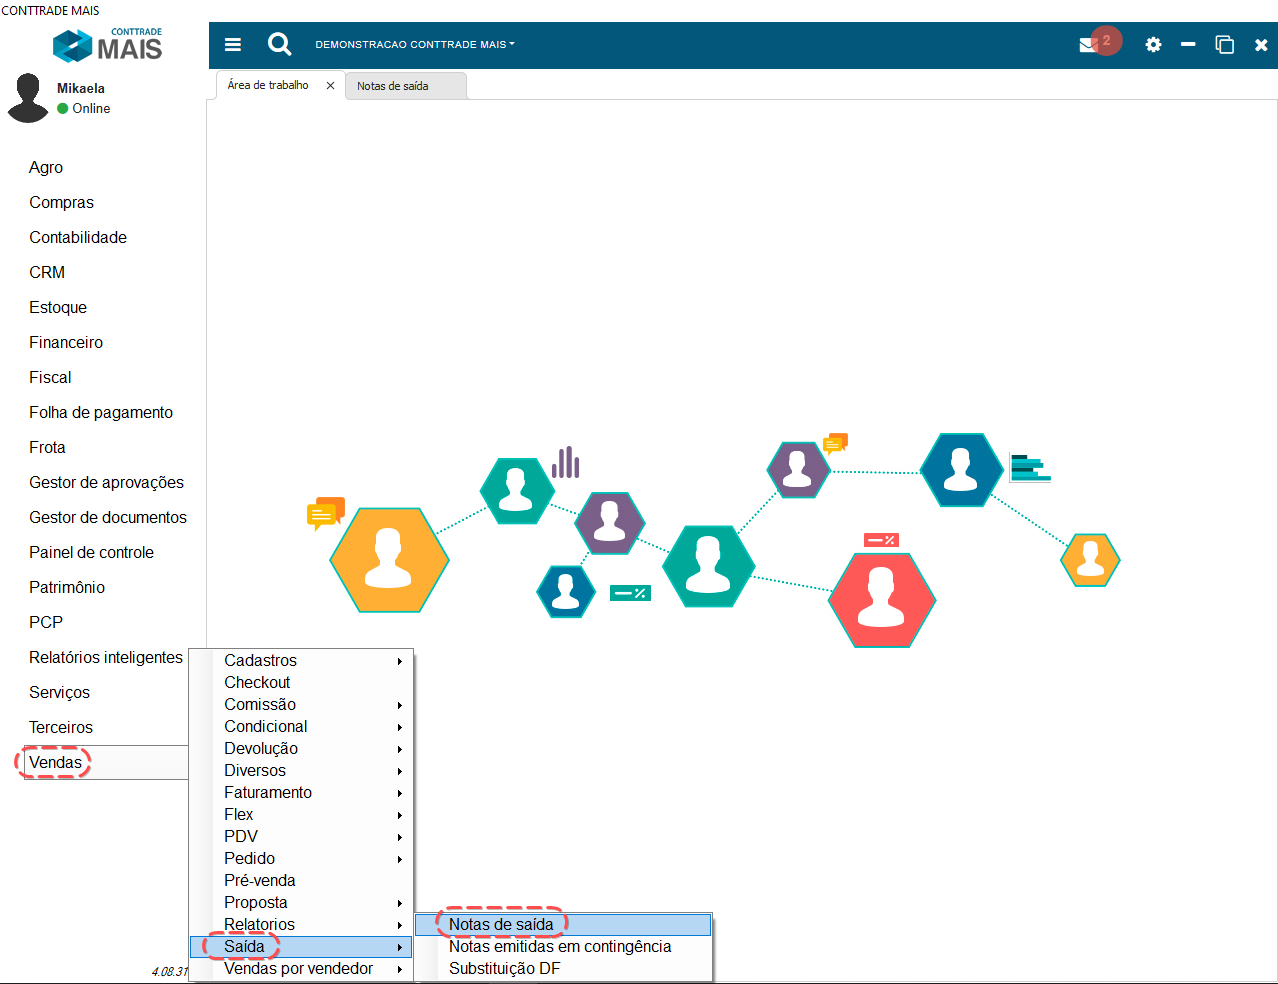Viewport: 1278px width, 984px height.
Task: Click the Checkout menu item
Action: pos(257,682)
